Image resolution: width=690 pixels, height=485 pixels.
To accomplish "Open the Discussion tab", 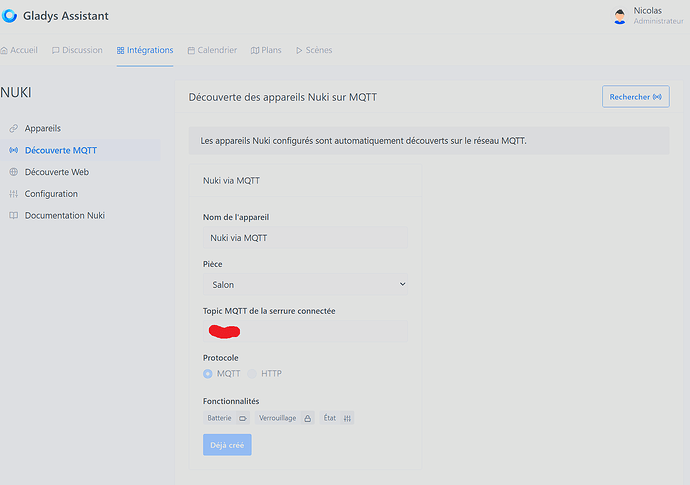I will [x=77, y=50].
